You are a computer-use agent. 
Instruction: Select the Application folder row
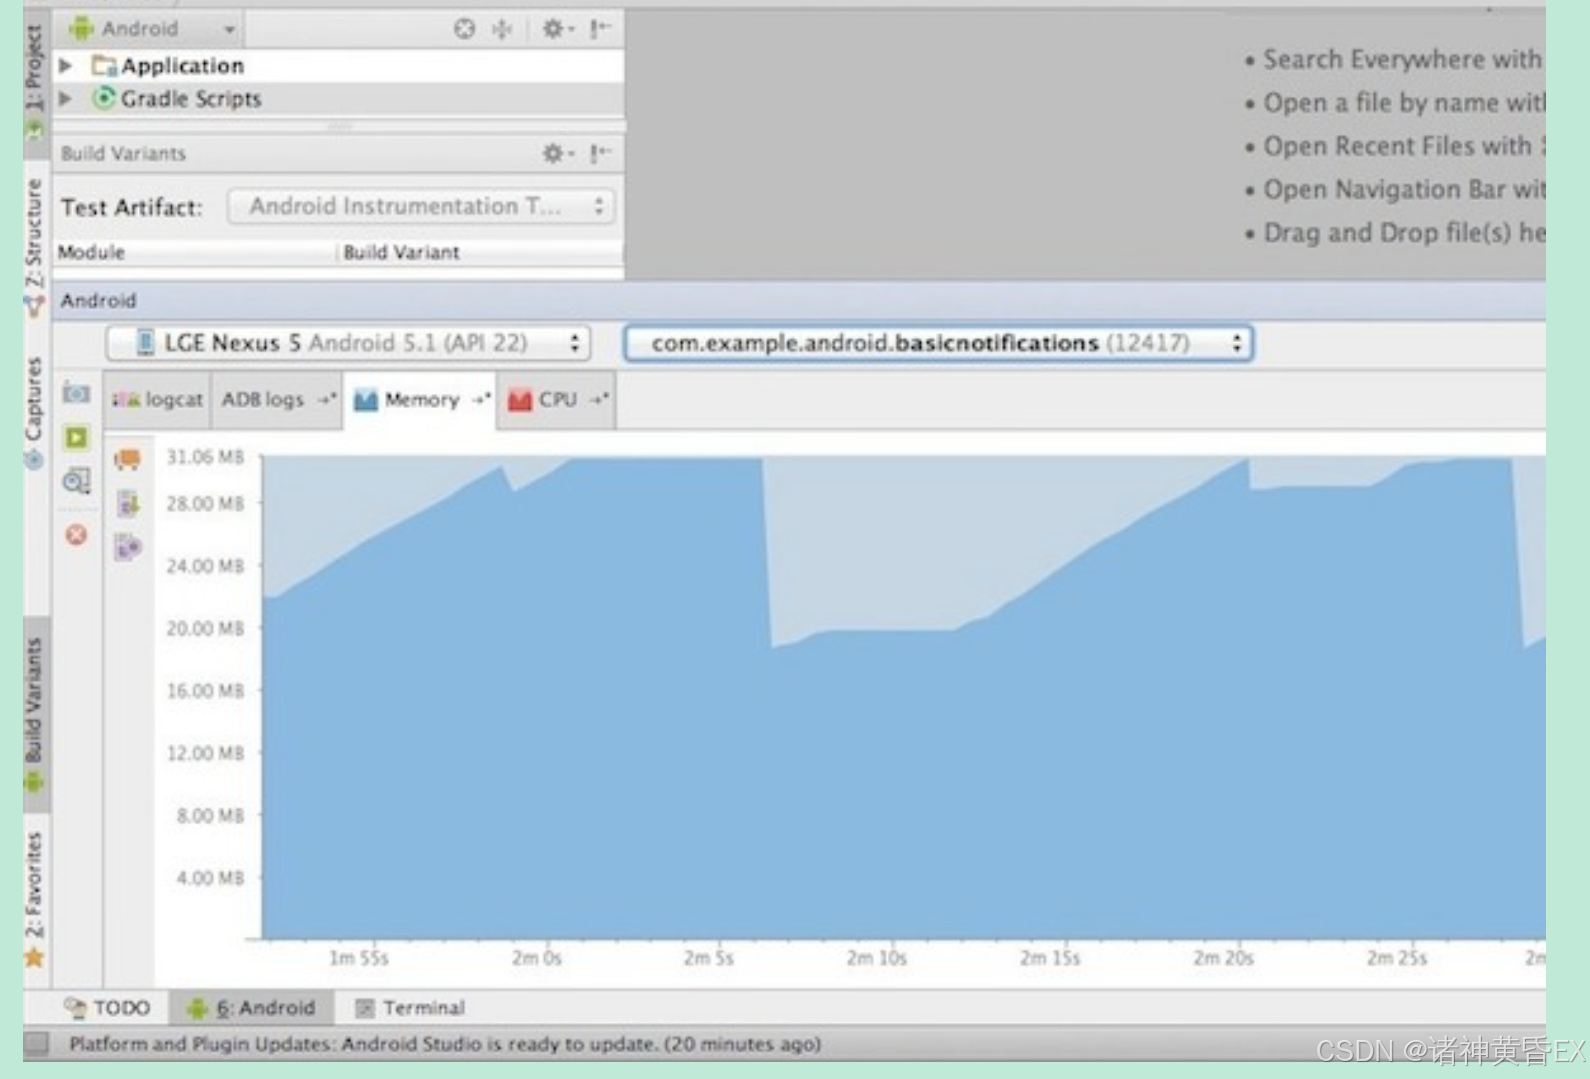pos(339,66)
